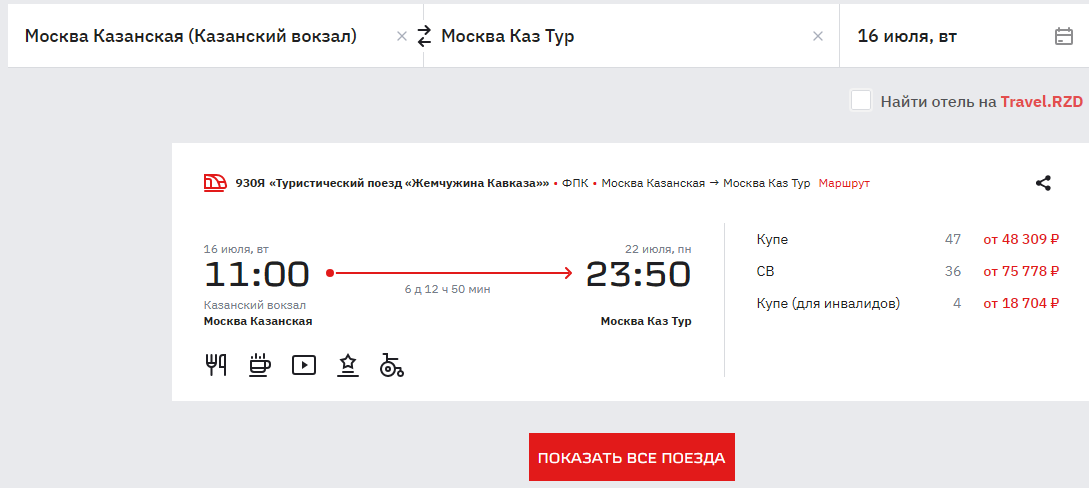Show all trains with ПОКАЗАТЬ ВСЕ ПОЕЗДА
Screen dimensions: 1089x488
coord(631,457)
